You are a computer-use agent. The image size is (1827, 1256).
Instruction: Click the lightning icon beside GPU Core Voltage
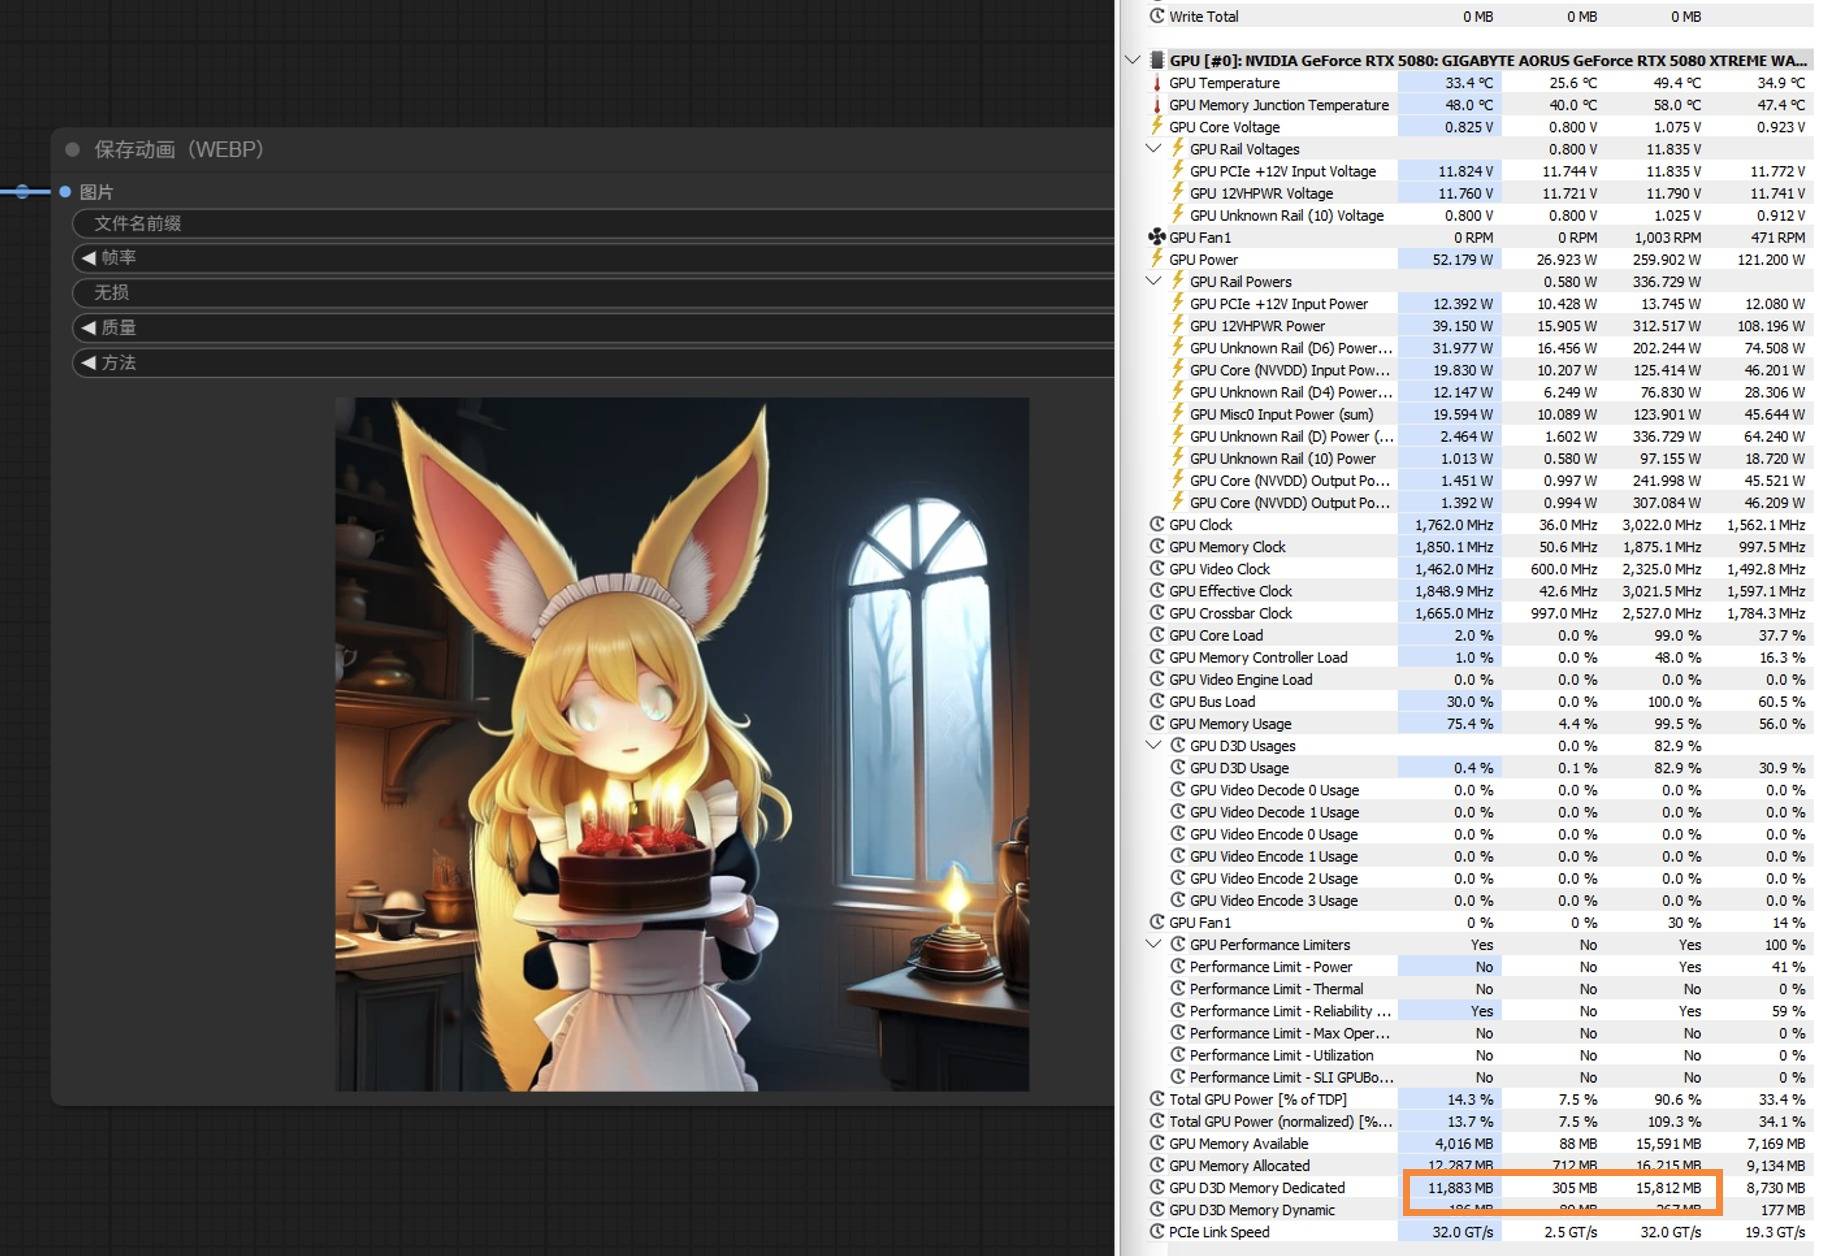click(1157, 126)
